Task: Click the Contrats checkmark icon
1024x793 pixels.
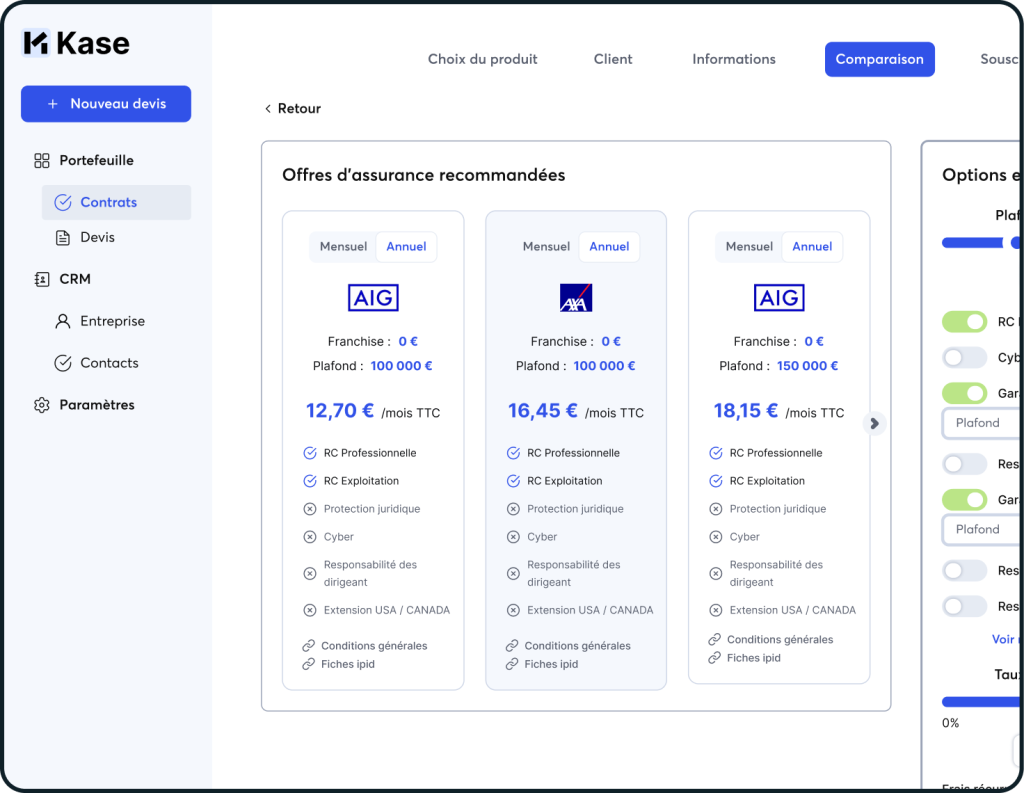Action: pos(63,202)
